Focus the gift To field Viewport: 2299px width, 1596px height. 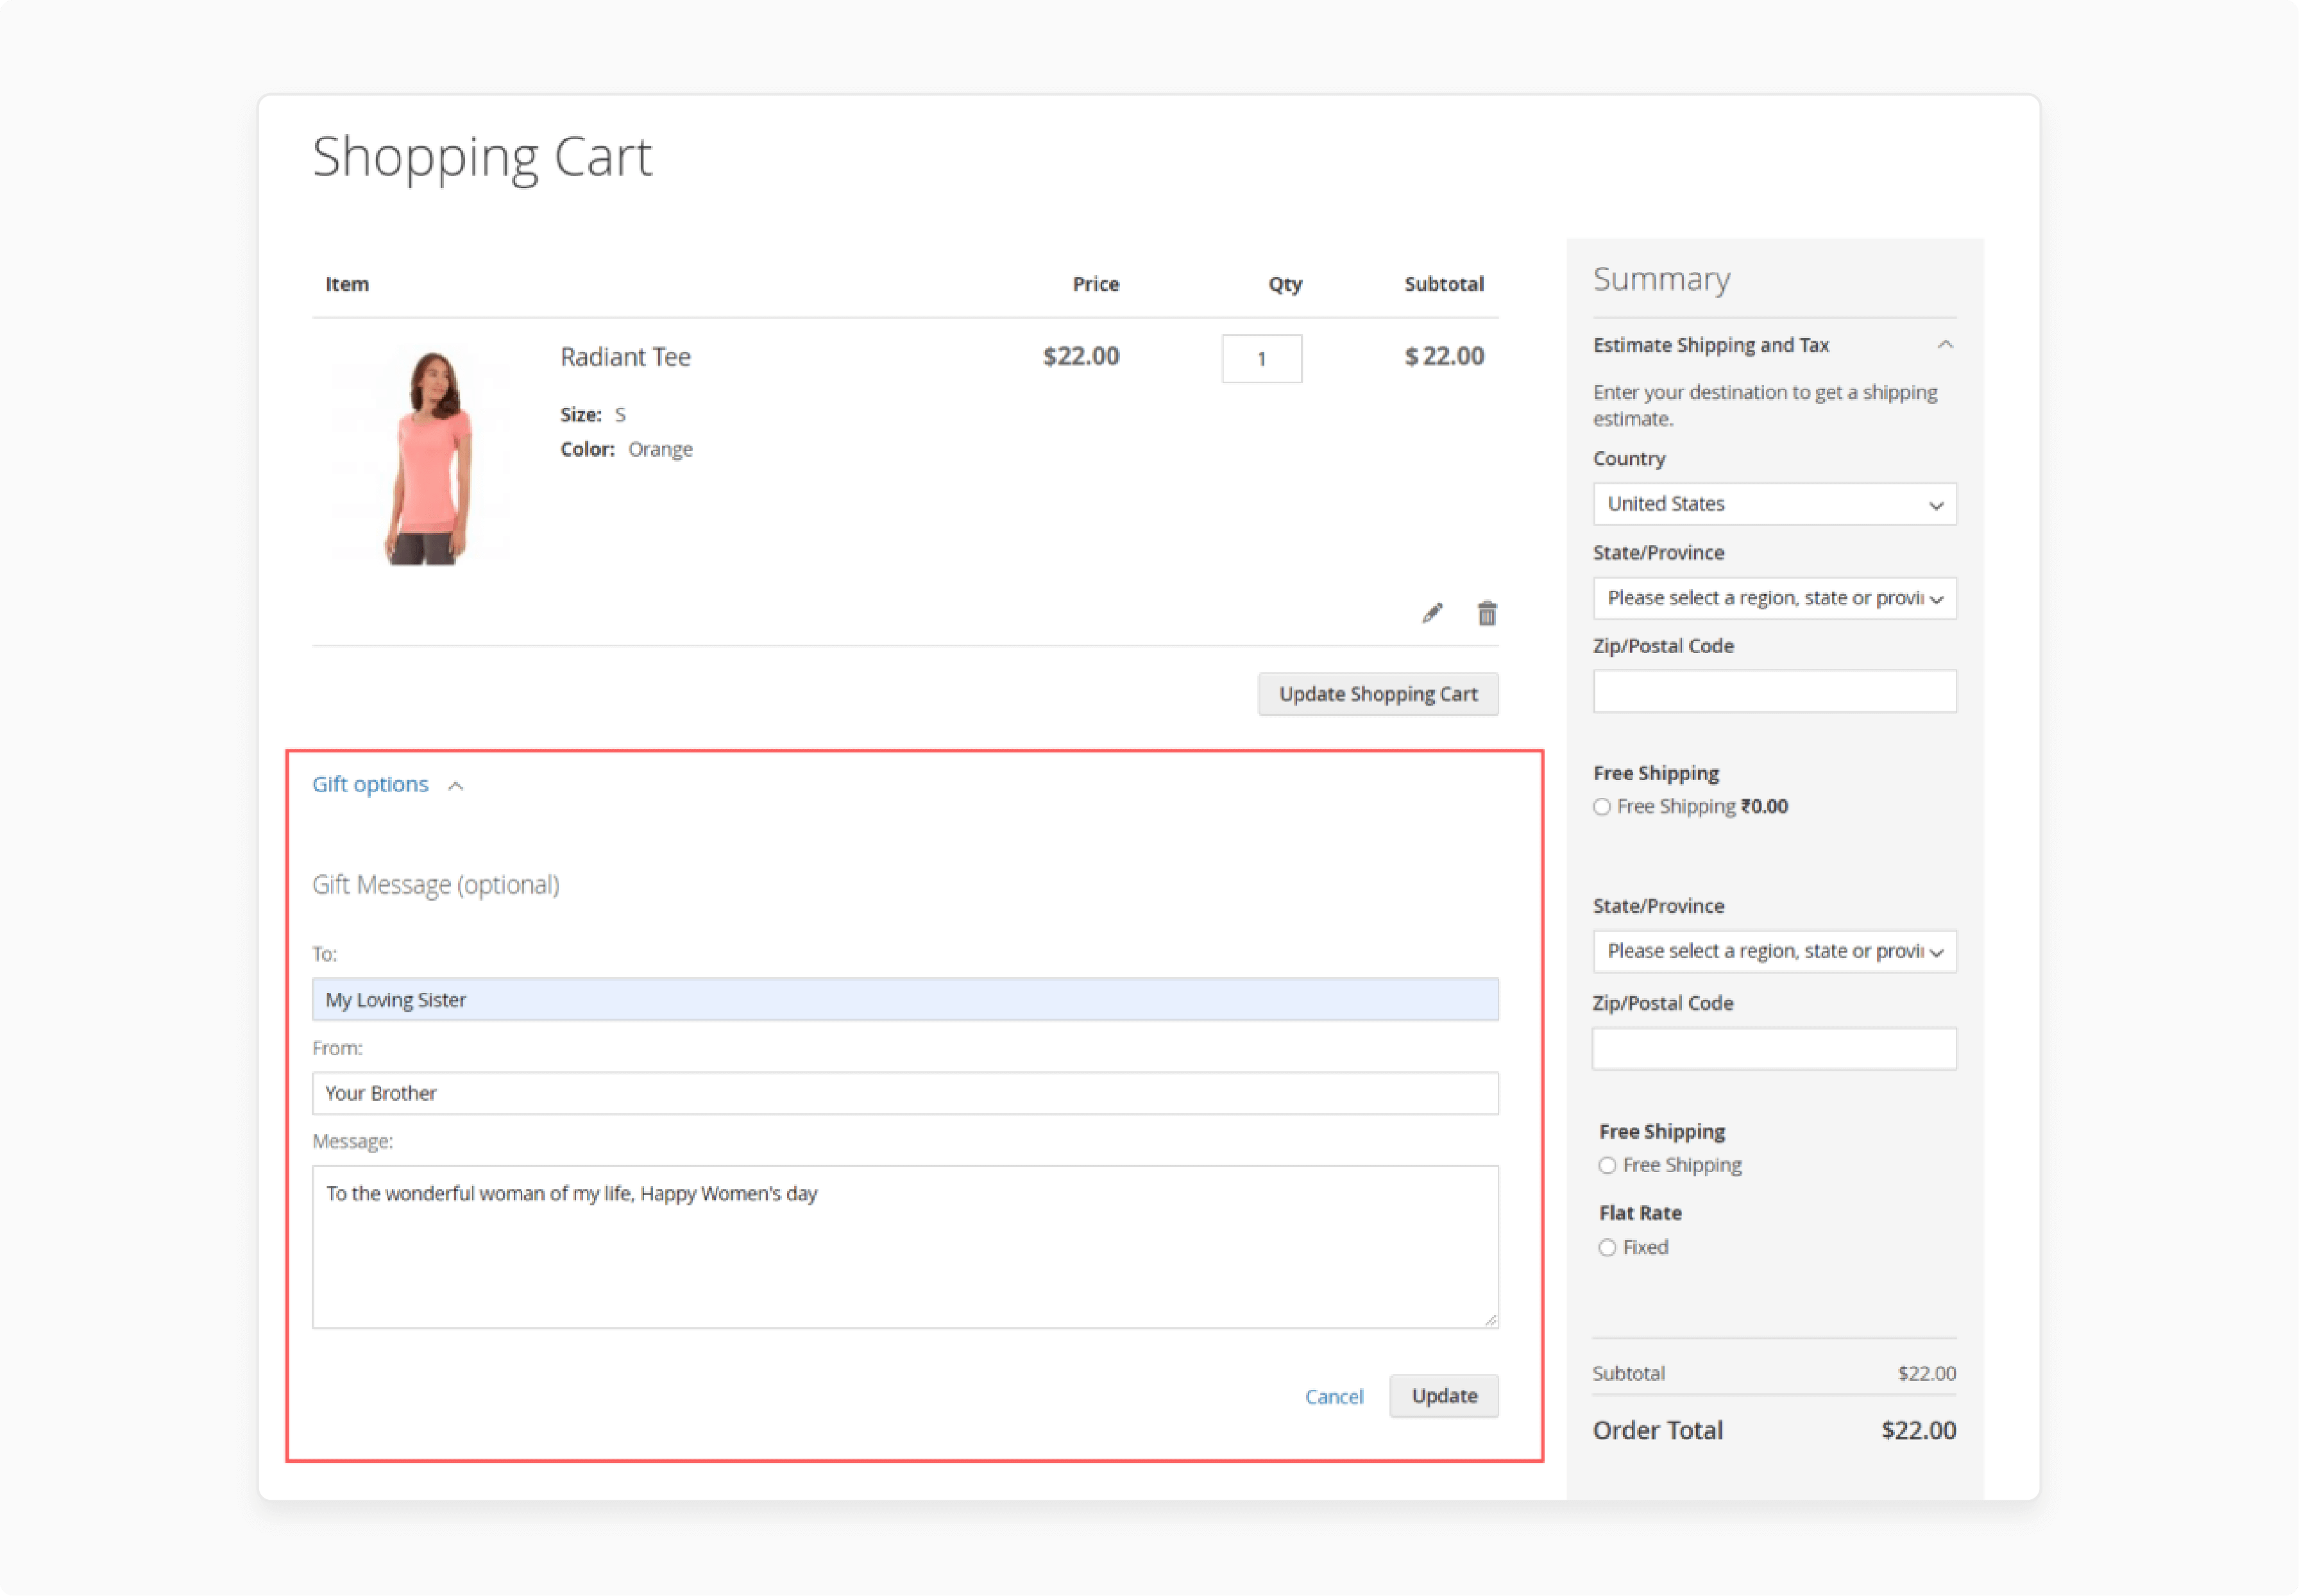(905, 999)
